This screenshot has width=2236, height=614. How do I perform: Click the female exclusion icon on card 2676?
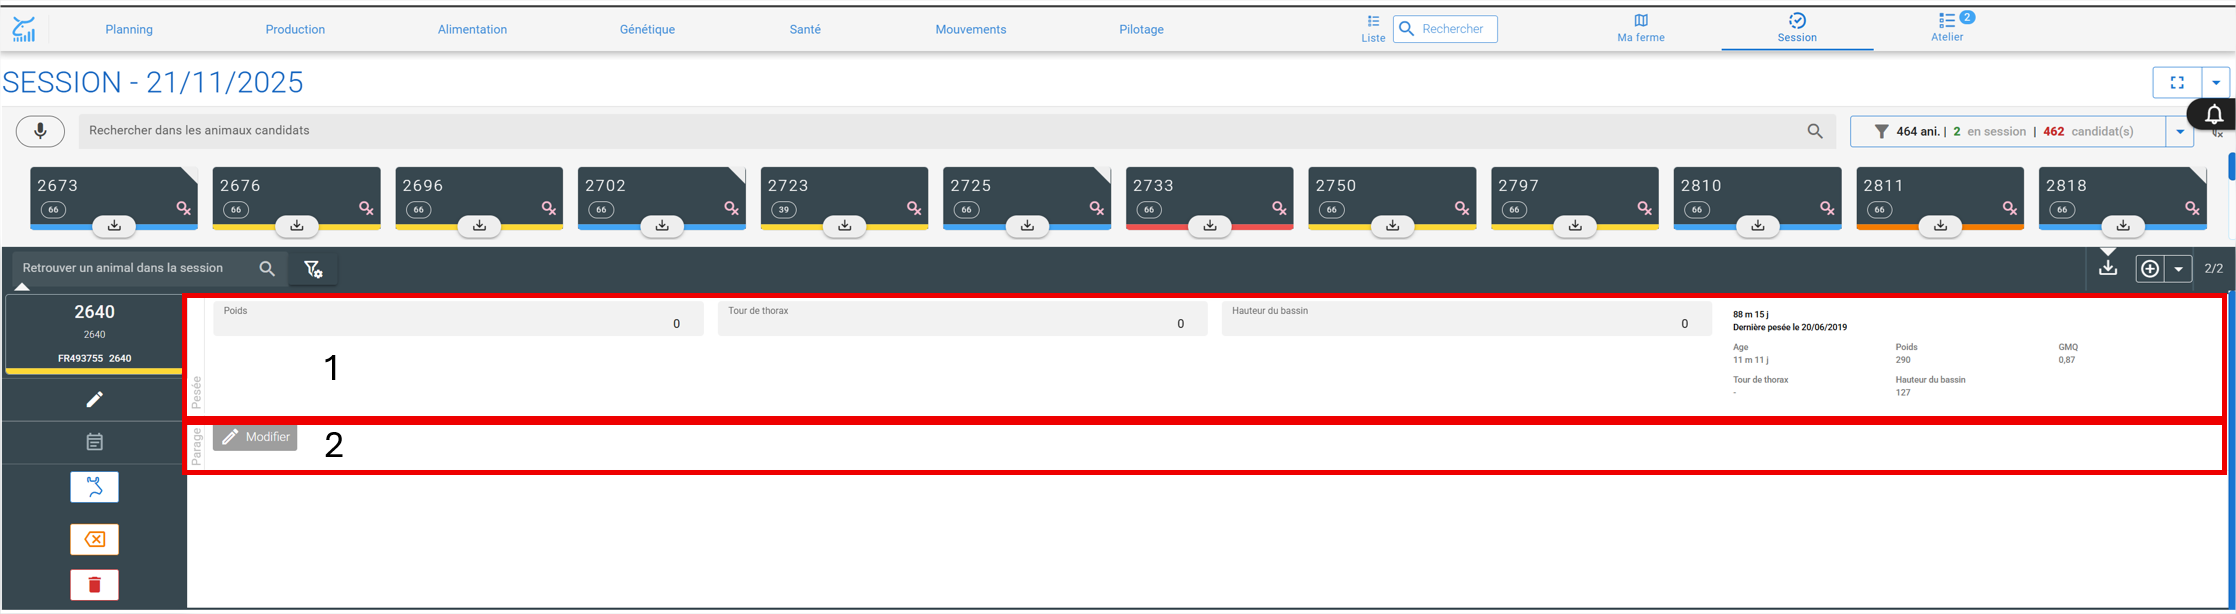[x=366, y=208]
